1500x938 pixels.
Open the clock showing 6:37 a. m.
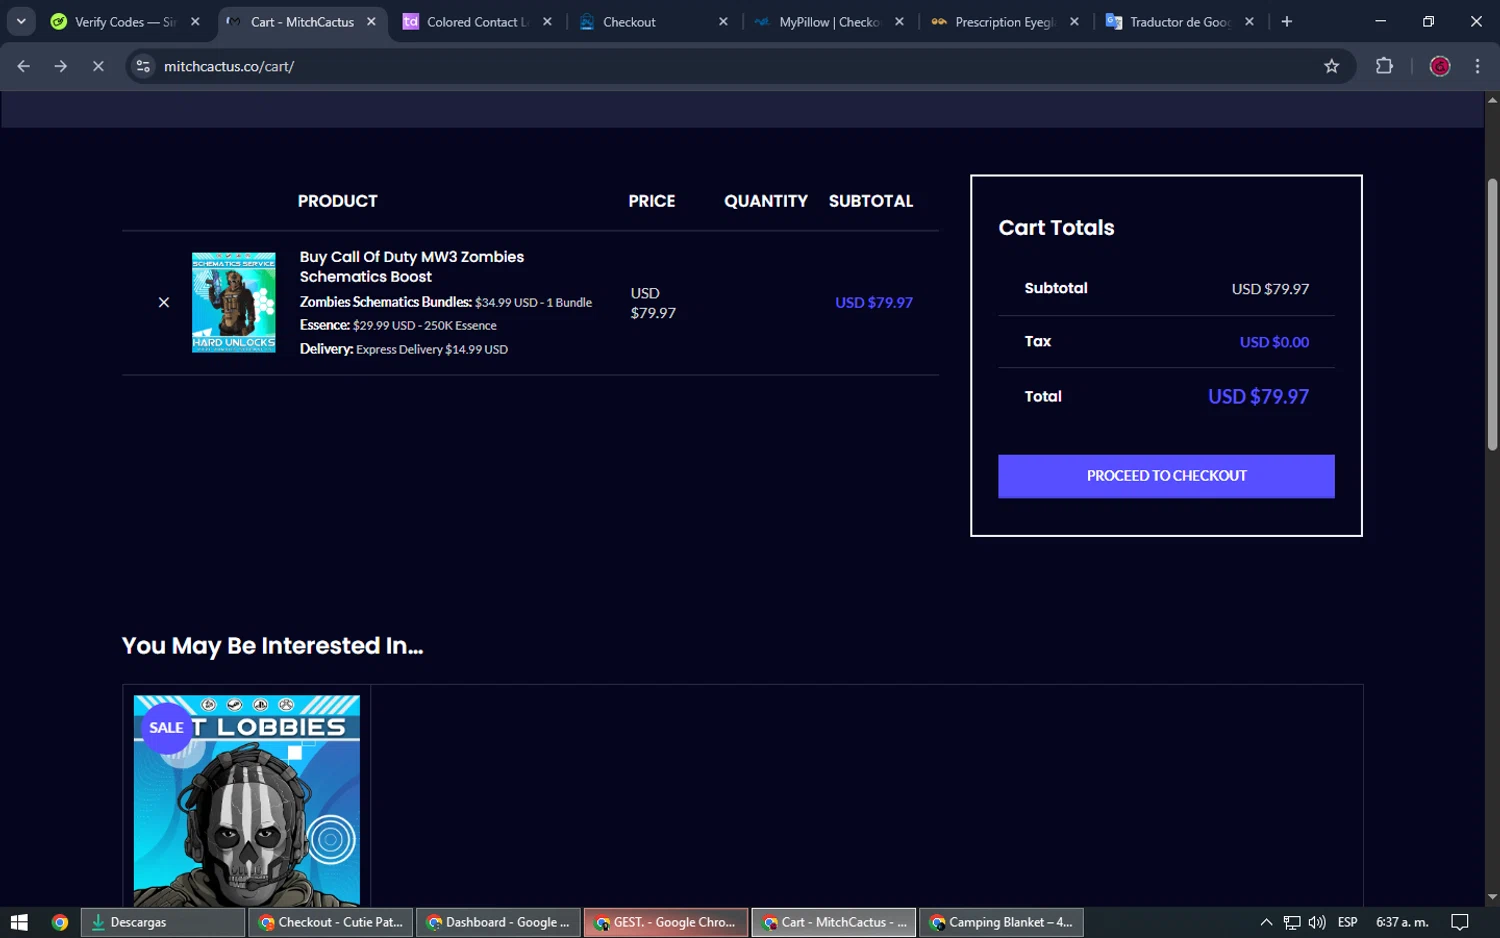pos(1402,922)
